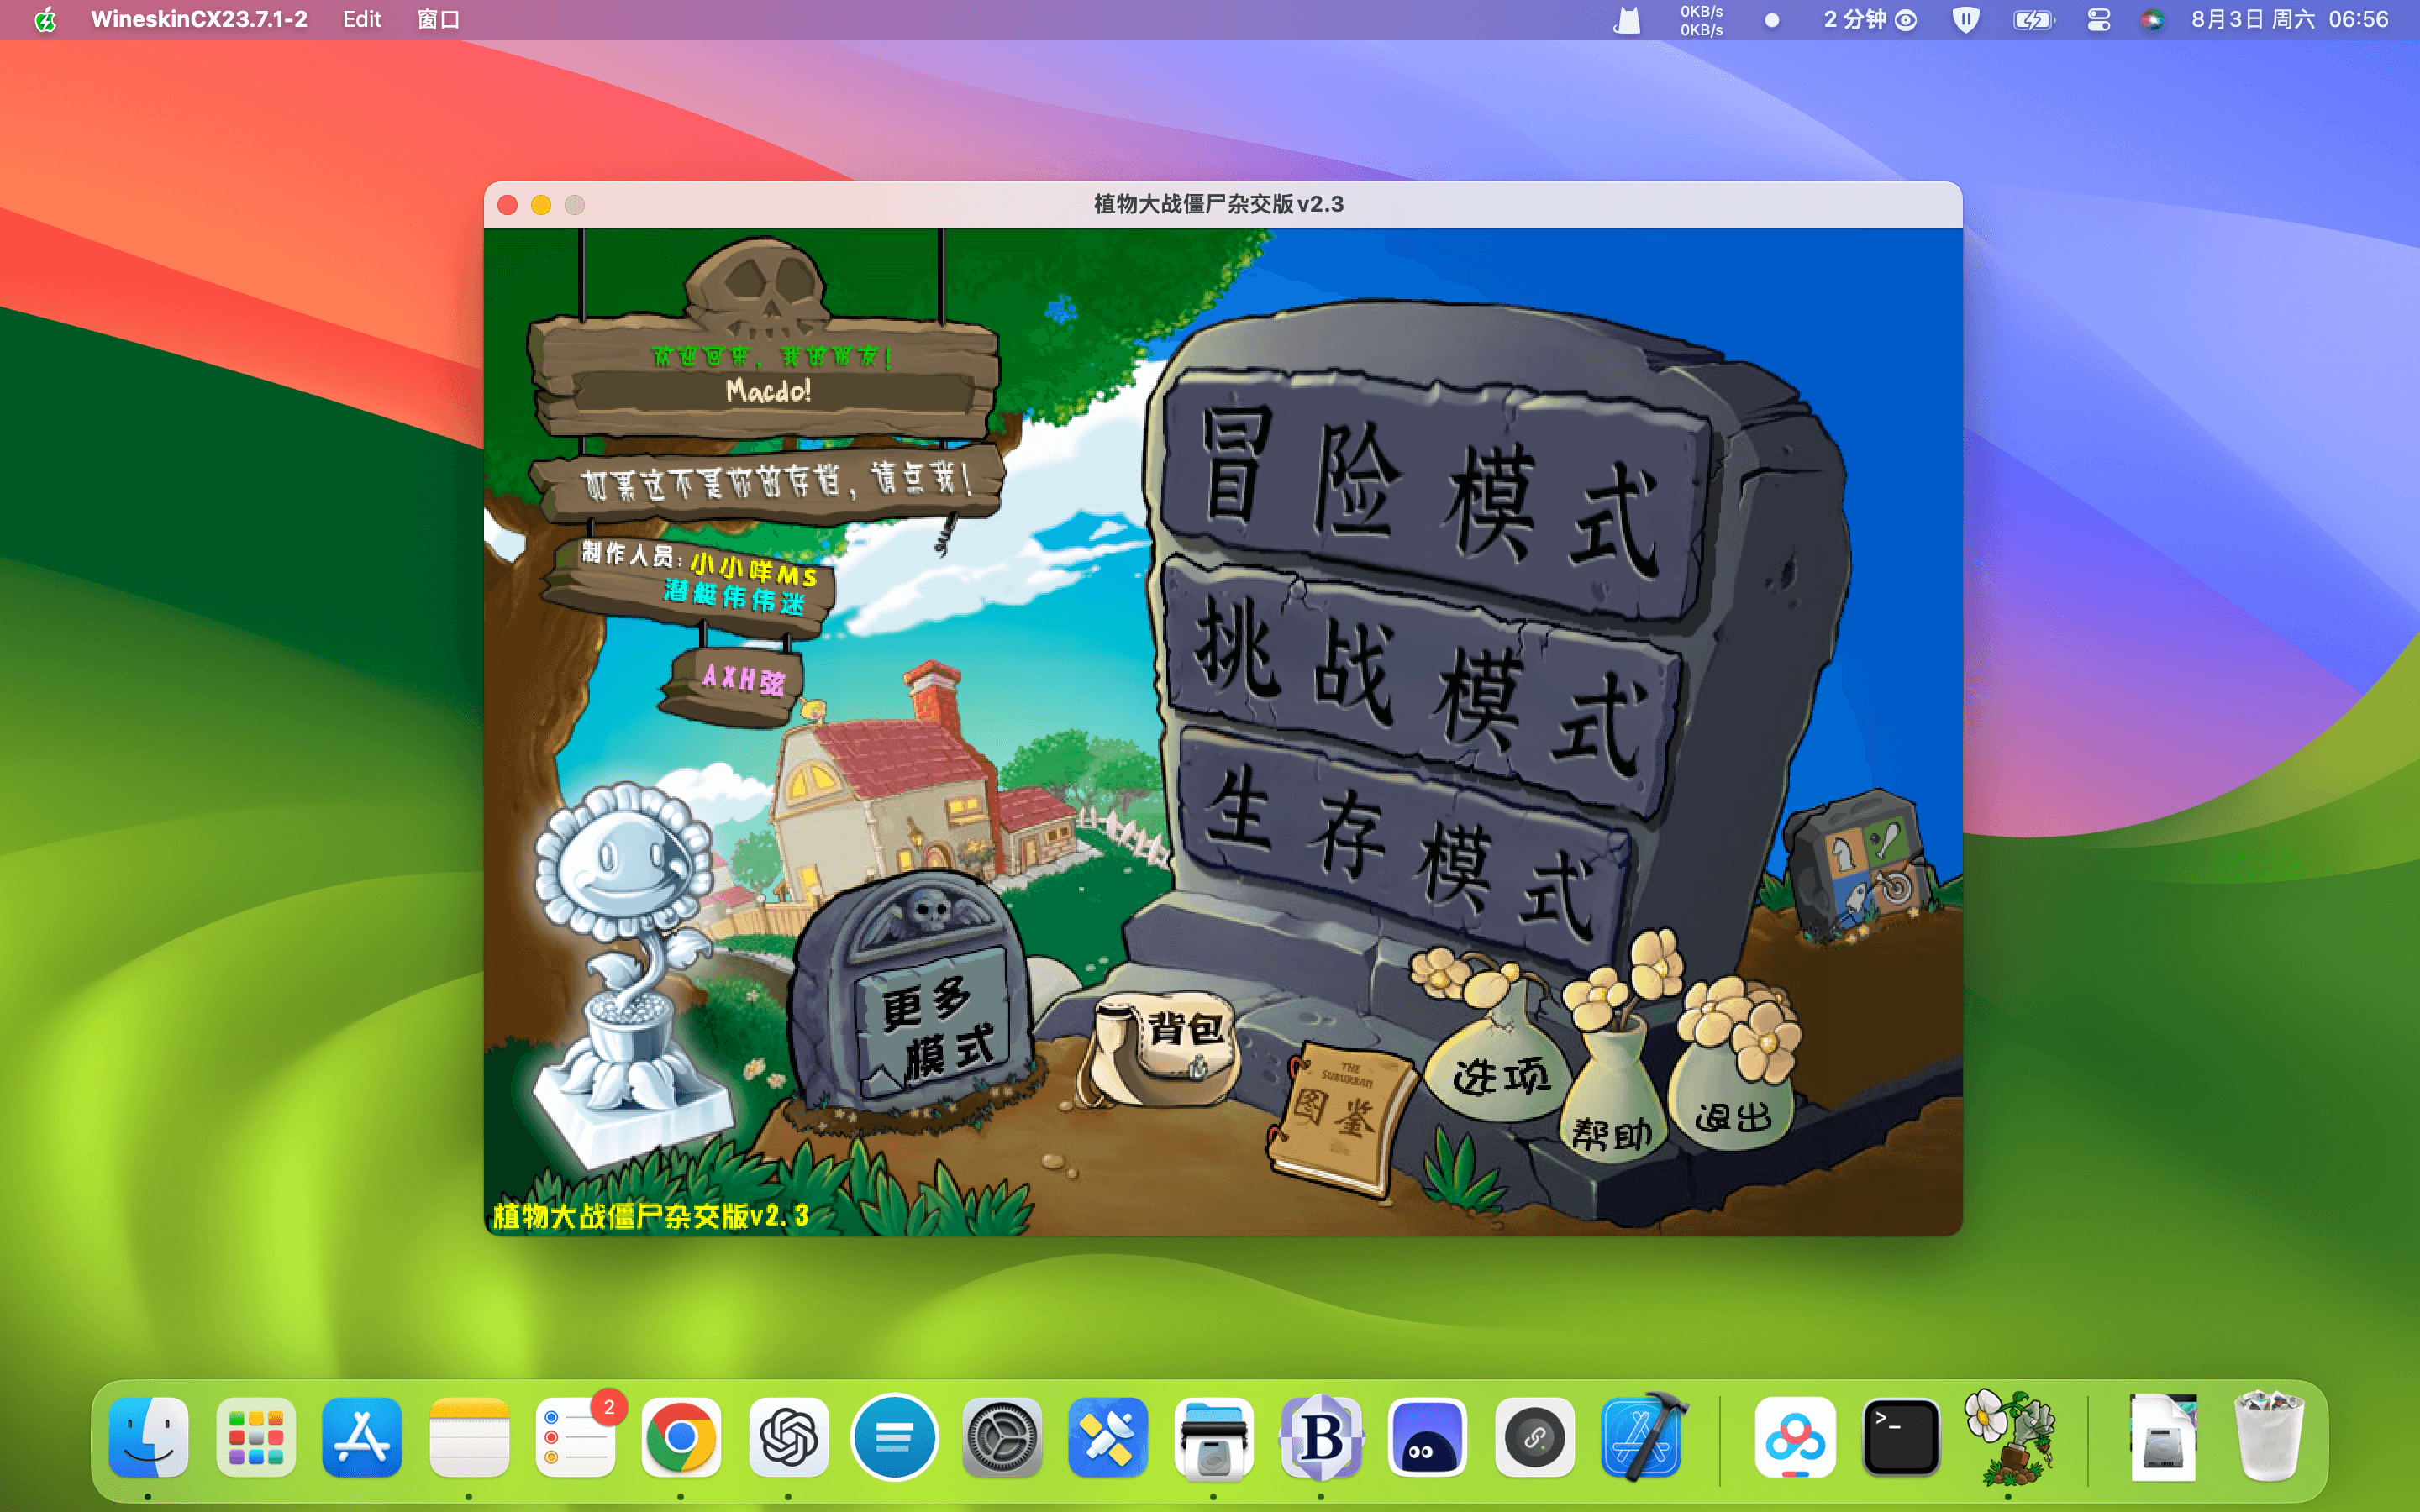Open App Store from the dock
This screenshot has height=1512, width=2420.
click(362, 1437)
